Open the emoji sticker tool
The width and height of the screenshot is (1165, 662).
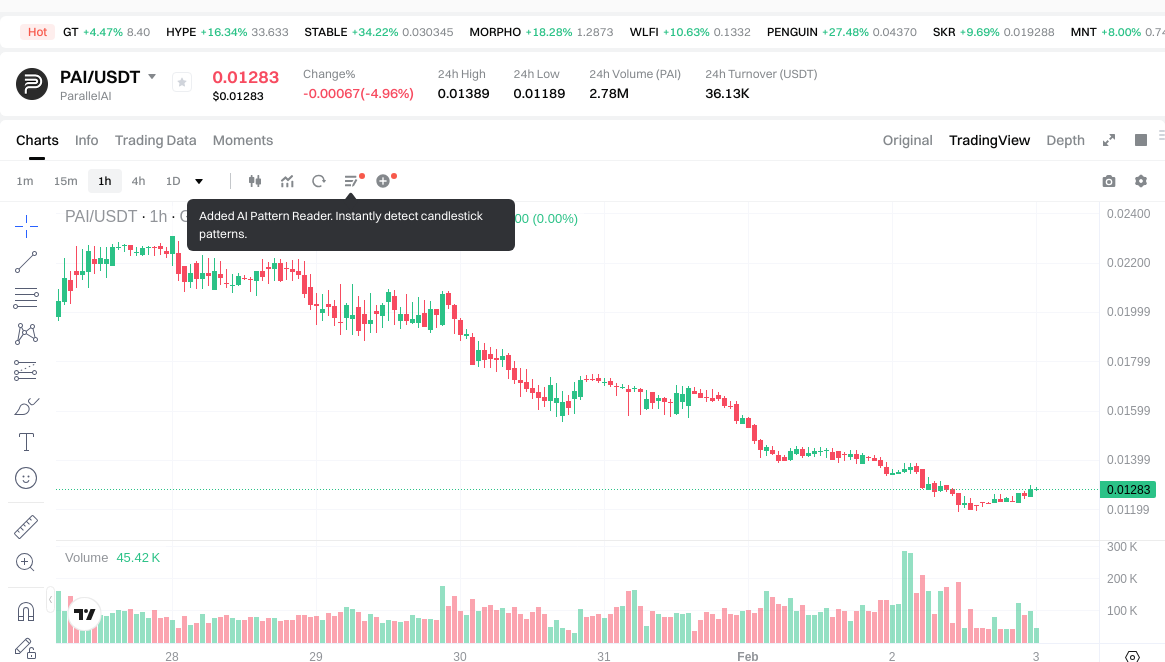click(x=26, y=478)
